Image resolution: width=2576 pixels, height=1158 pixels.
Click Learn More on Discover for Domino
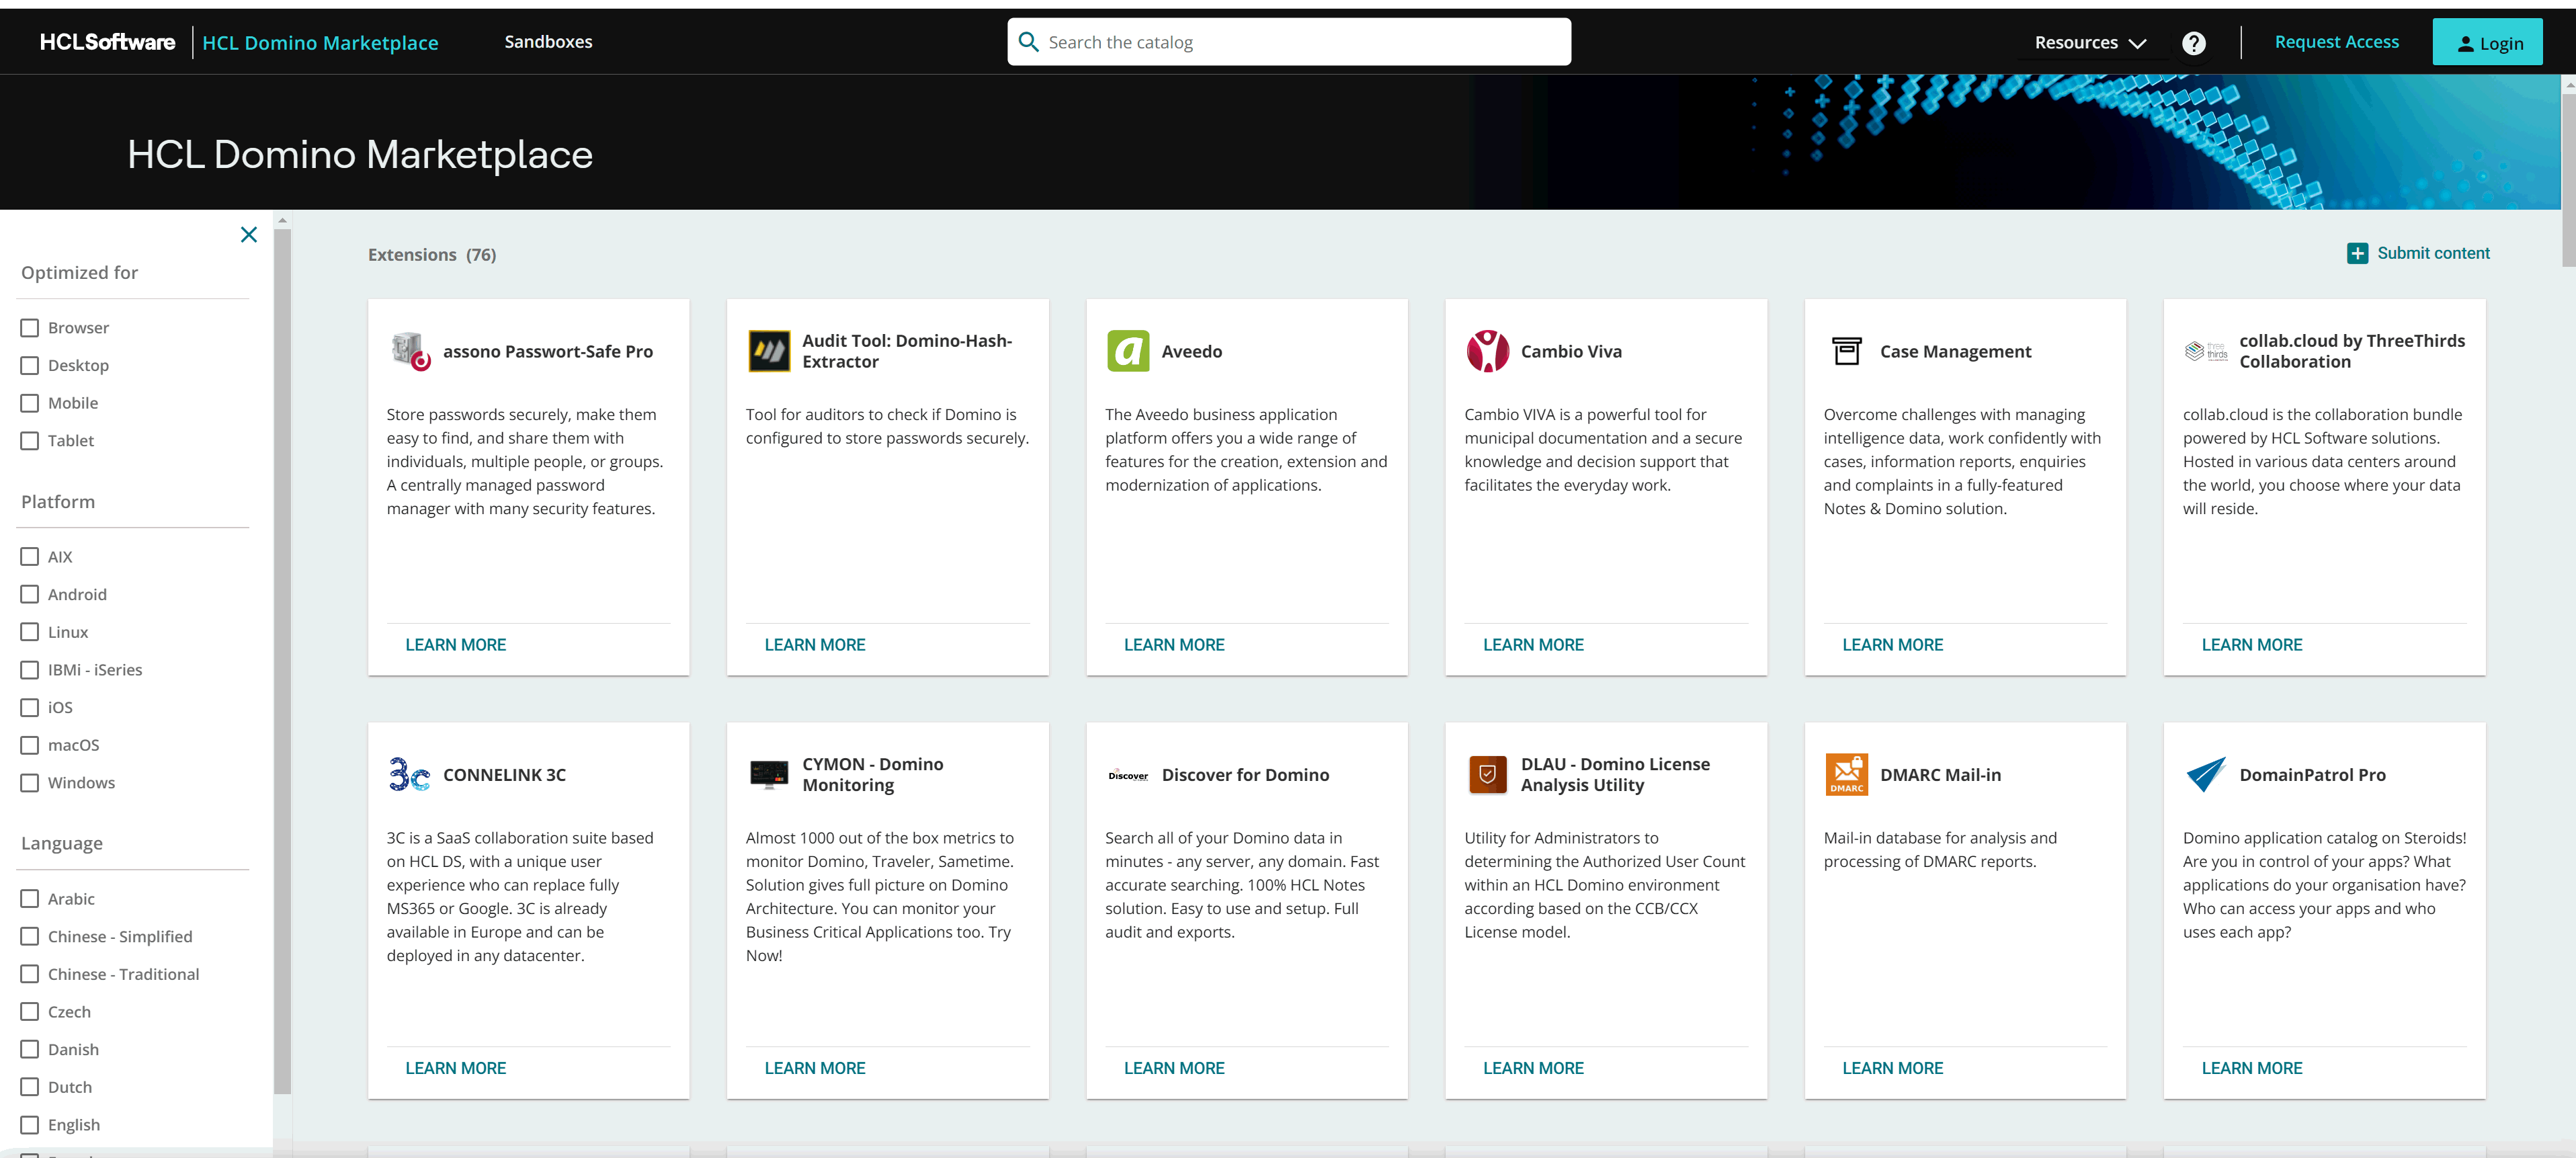point(1174,1068)
